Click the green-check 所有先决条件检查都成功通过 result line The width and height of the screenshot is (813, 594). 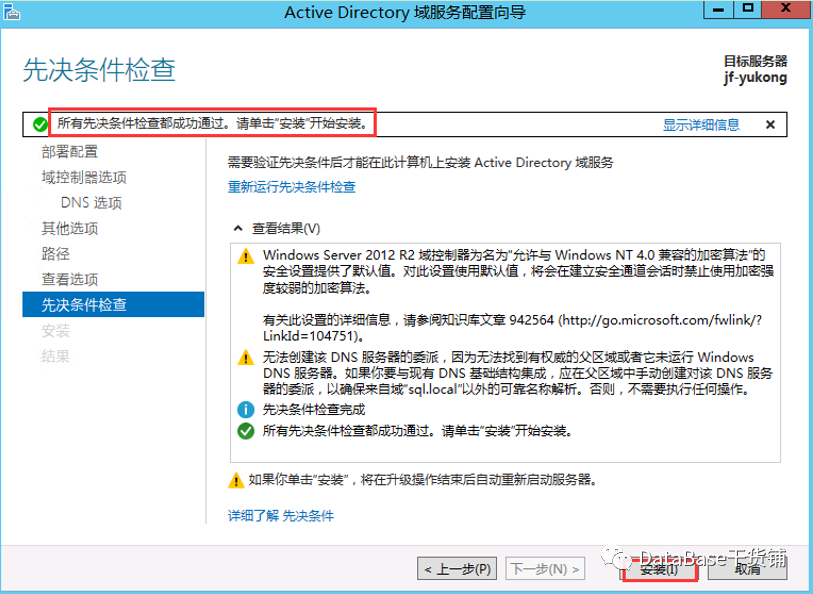tap(417, 431)
